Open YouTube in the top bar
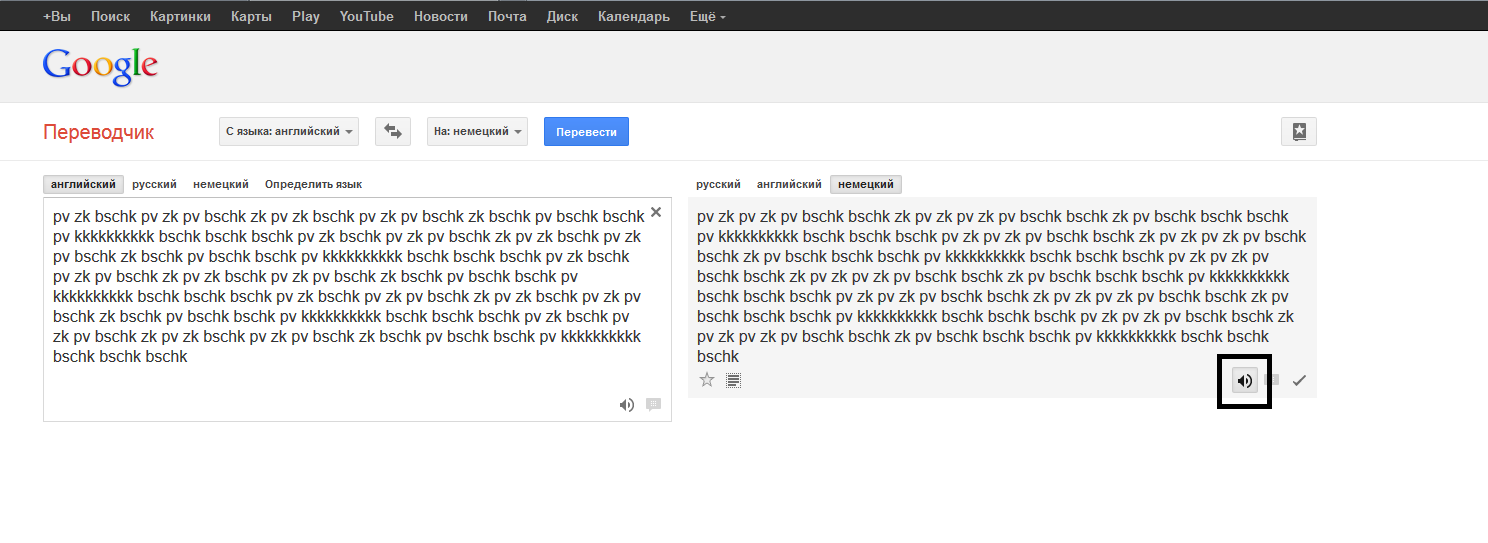This screenshot has width=1488, height=543. tap(366, 16)
